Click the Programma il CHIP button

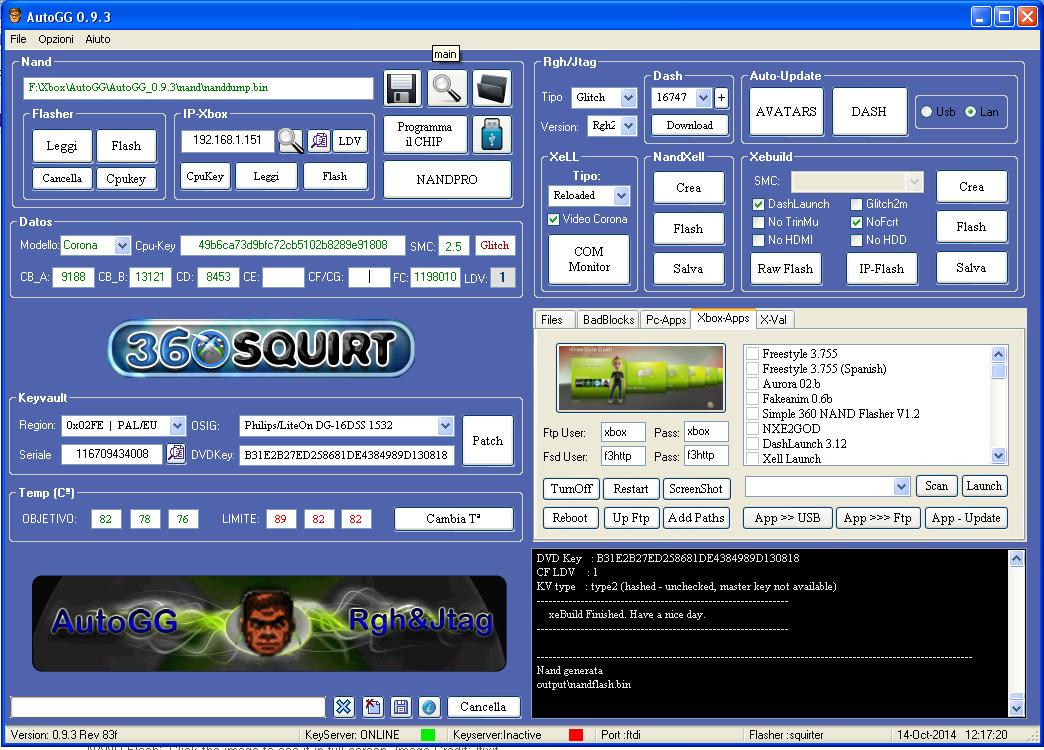(424, 134)
